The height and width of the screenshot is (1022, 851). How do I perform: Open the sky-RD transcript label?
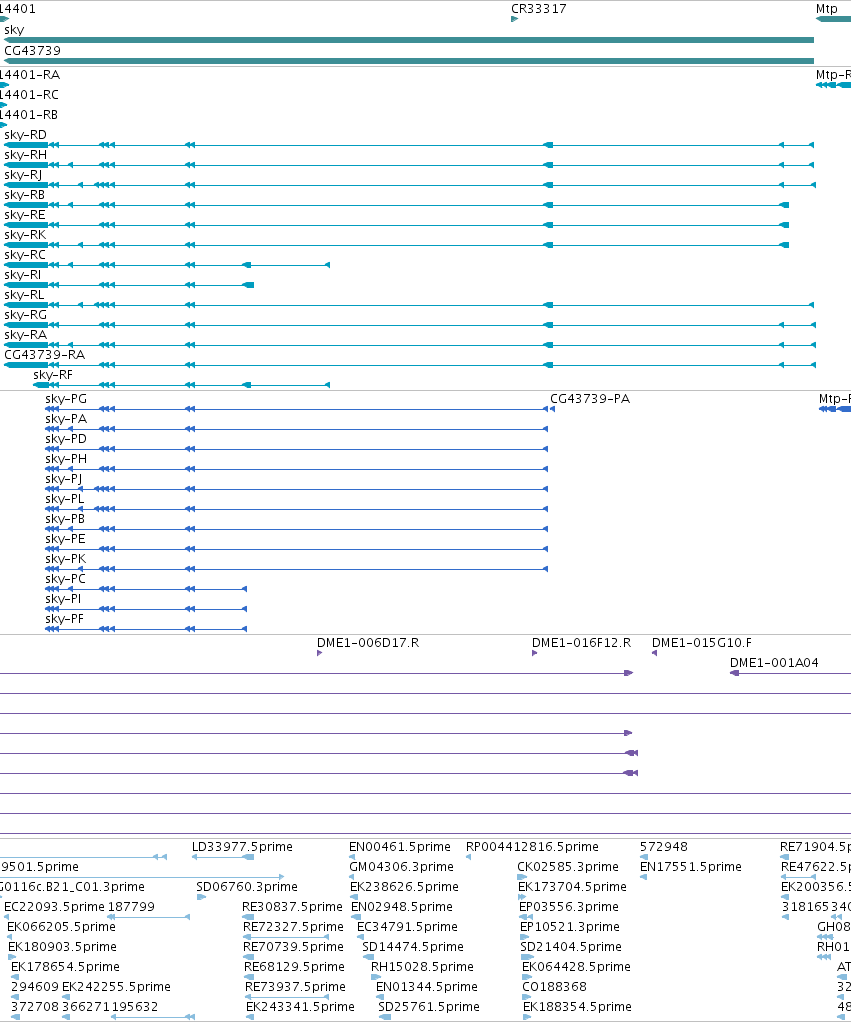click(25, 135)
